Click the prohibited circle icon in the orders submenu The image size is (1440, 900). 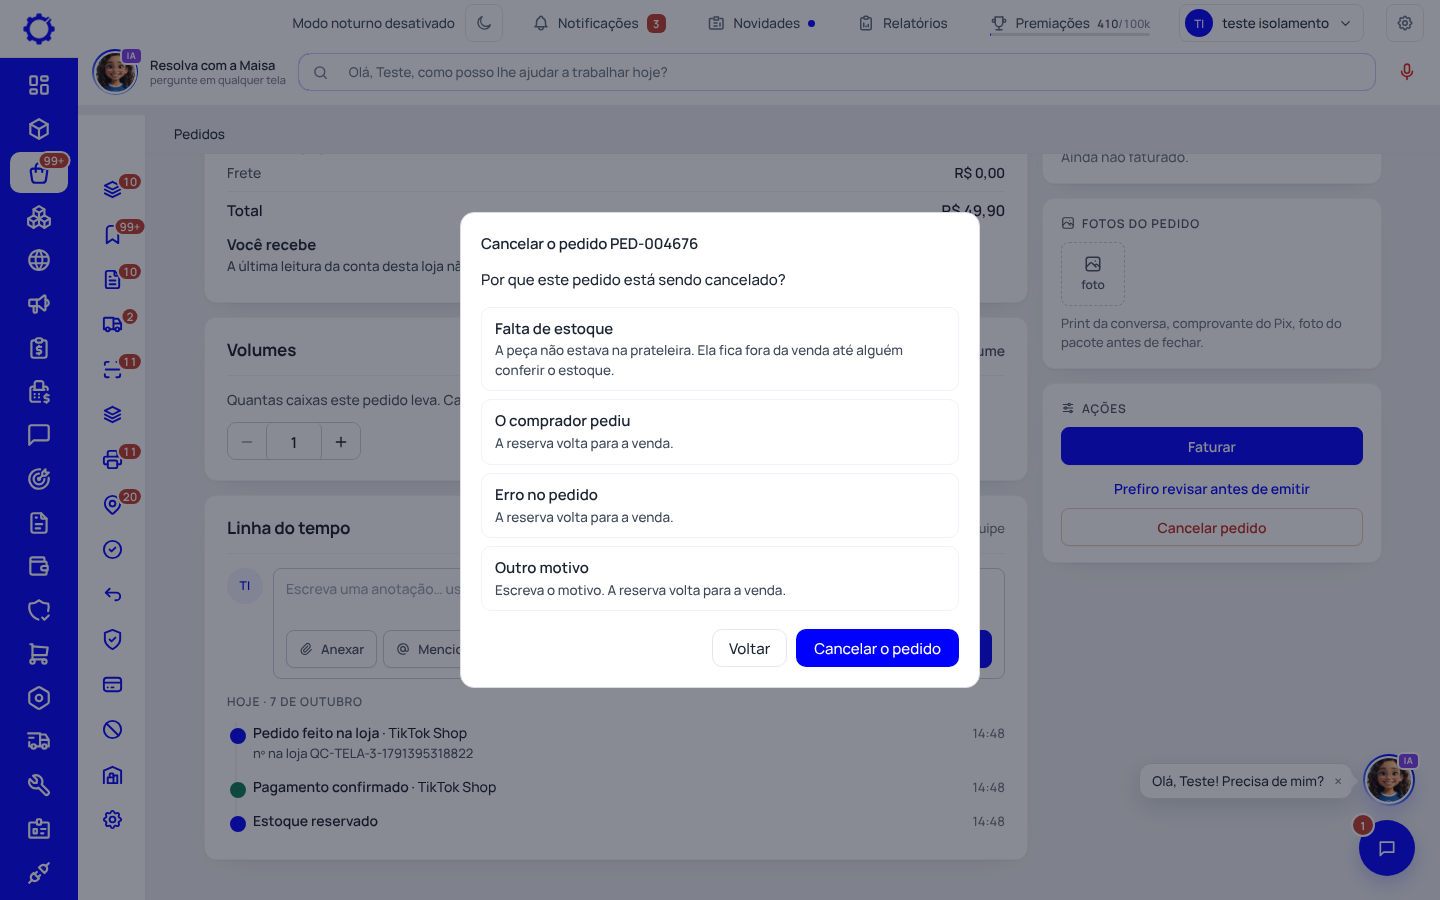[113, 730]
